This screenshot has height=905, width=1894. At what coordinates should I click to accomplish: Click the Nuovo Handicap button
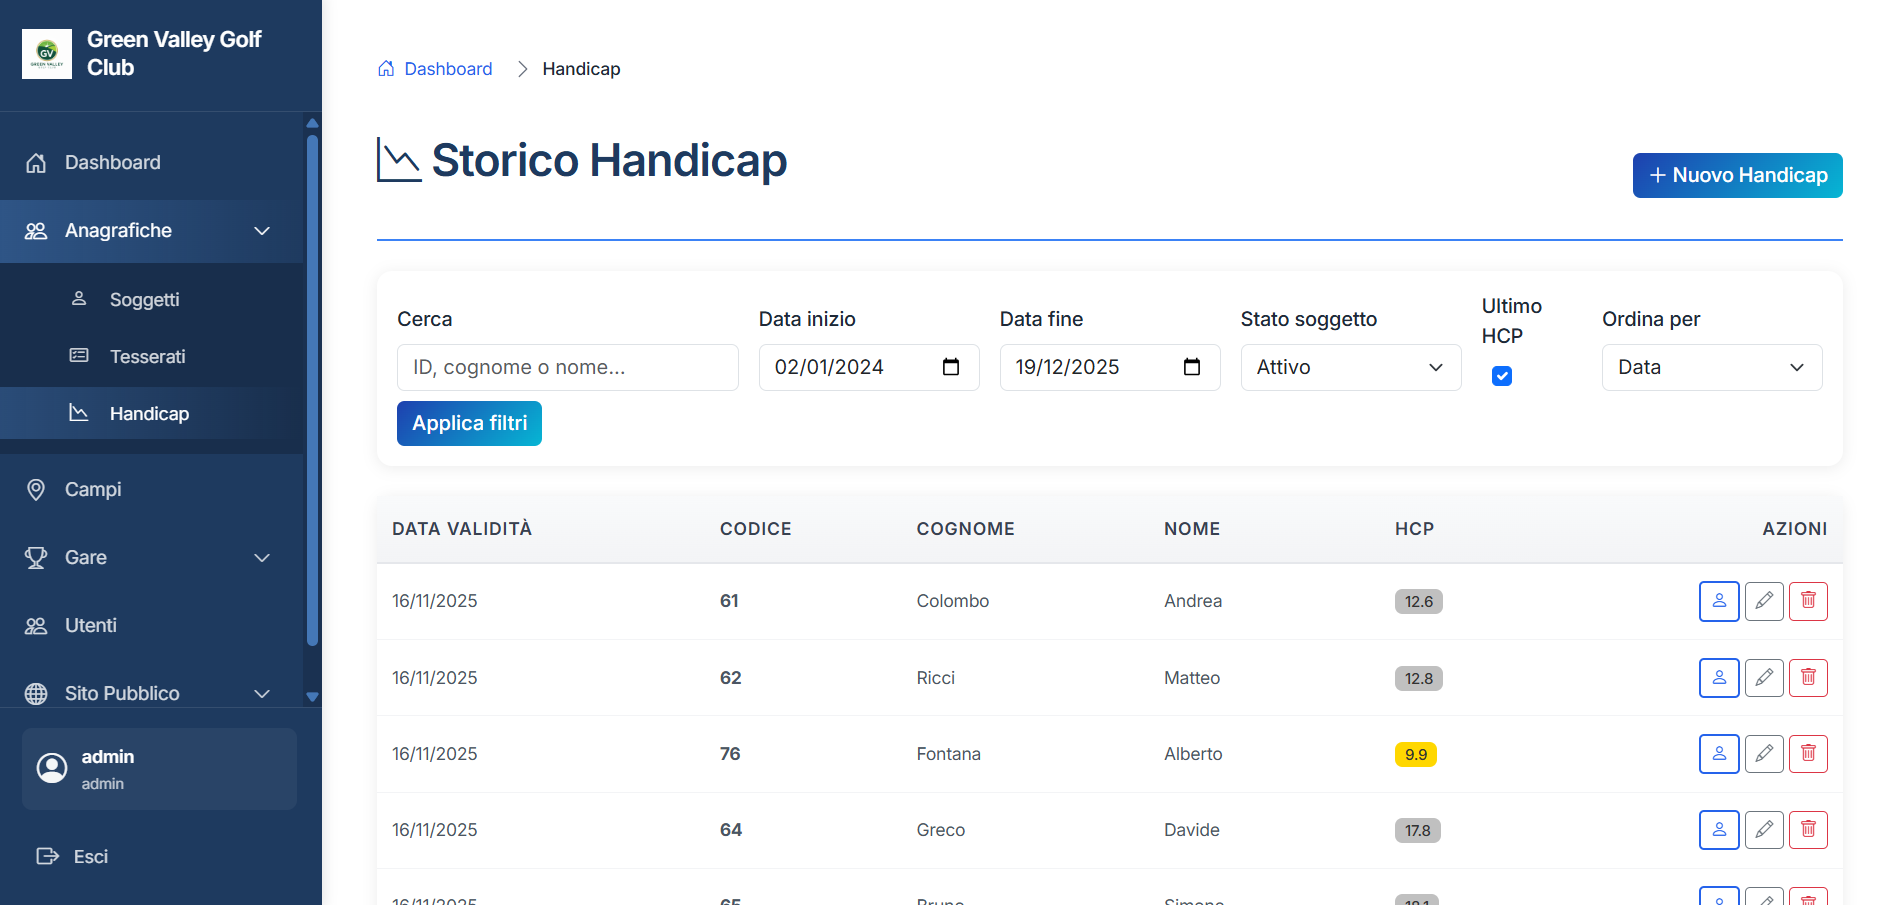point(1737,175)
